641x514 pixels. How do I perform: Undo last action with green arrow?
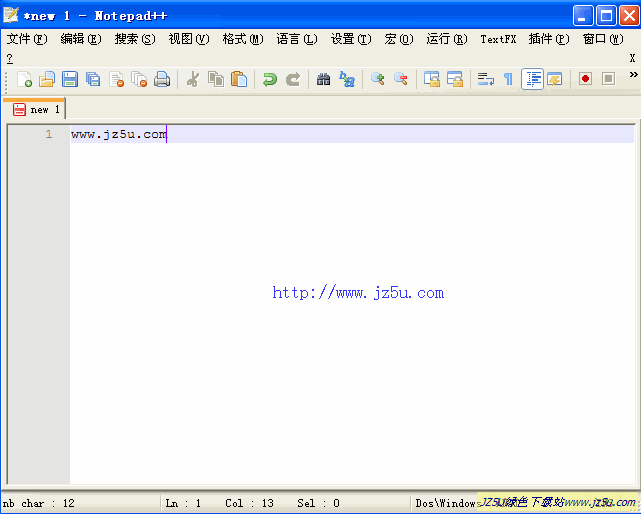coord(270,79)
